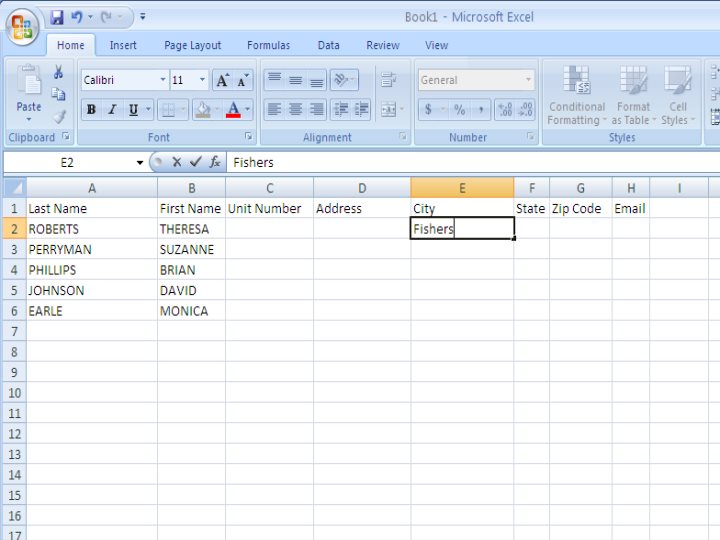Decrease font size with Shrink Font
Image resolution: width=720 pixels, height=540 pixels.
coord(243,80)
